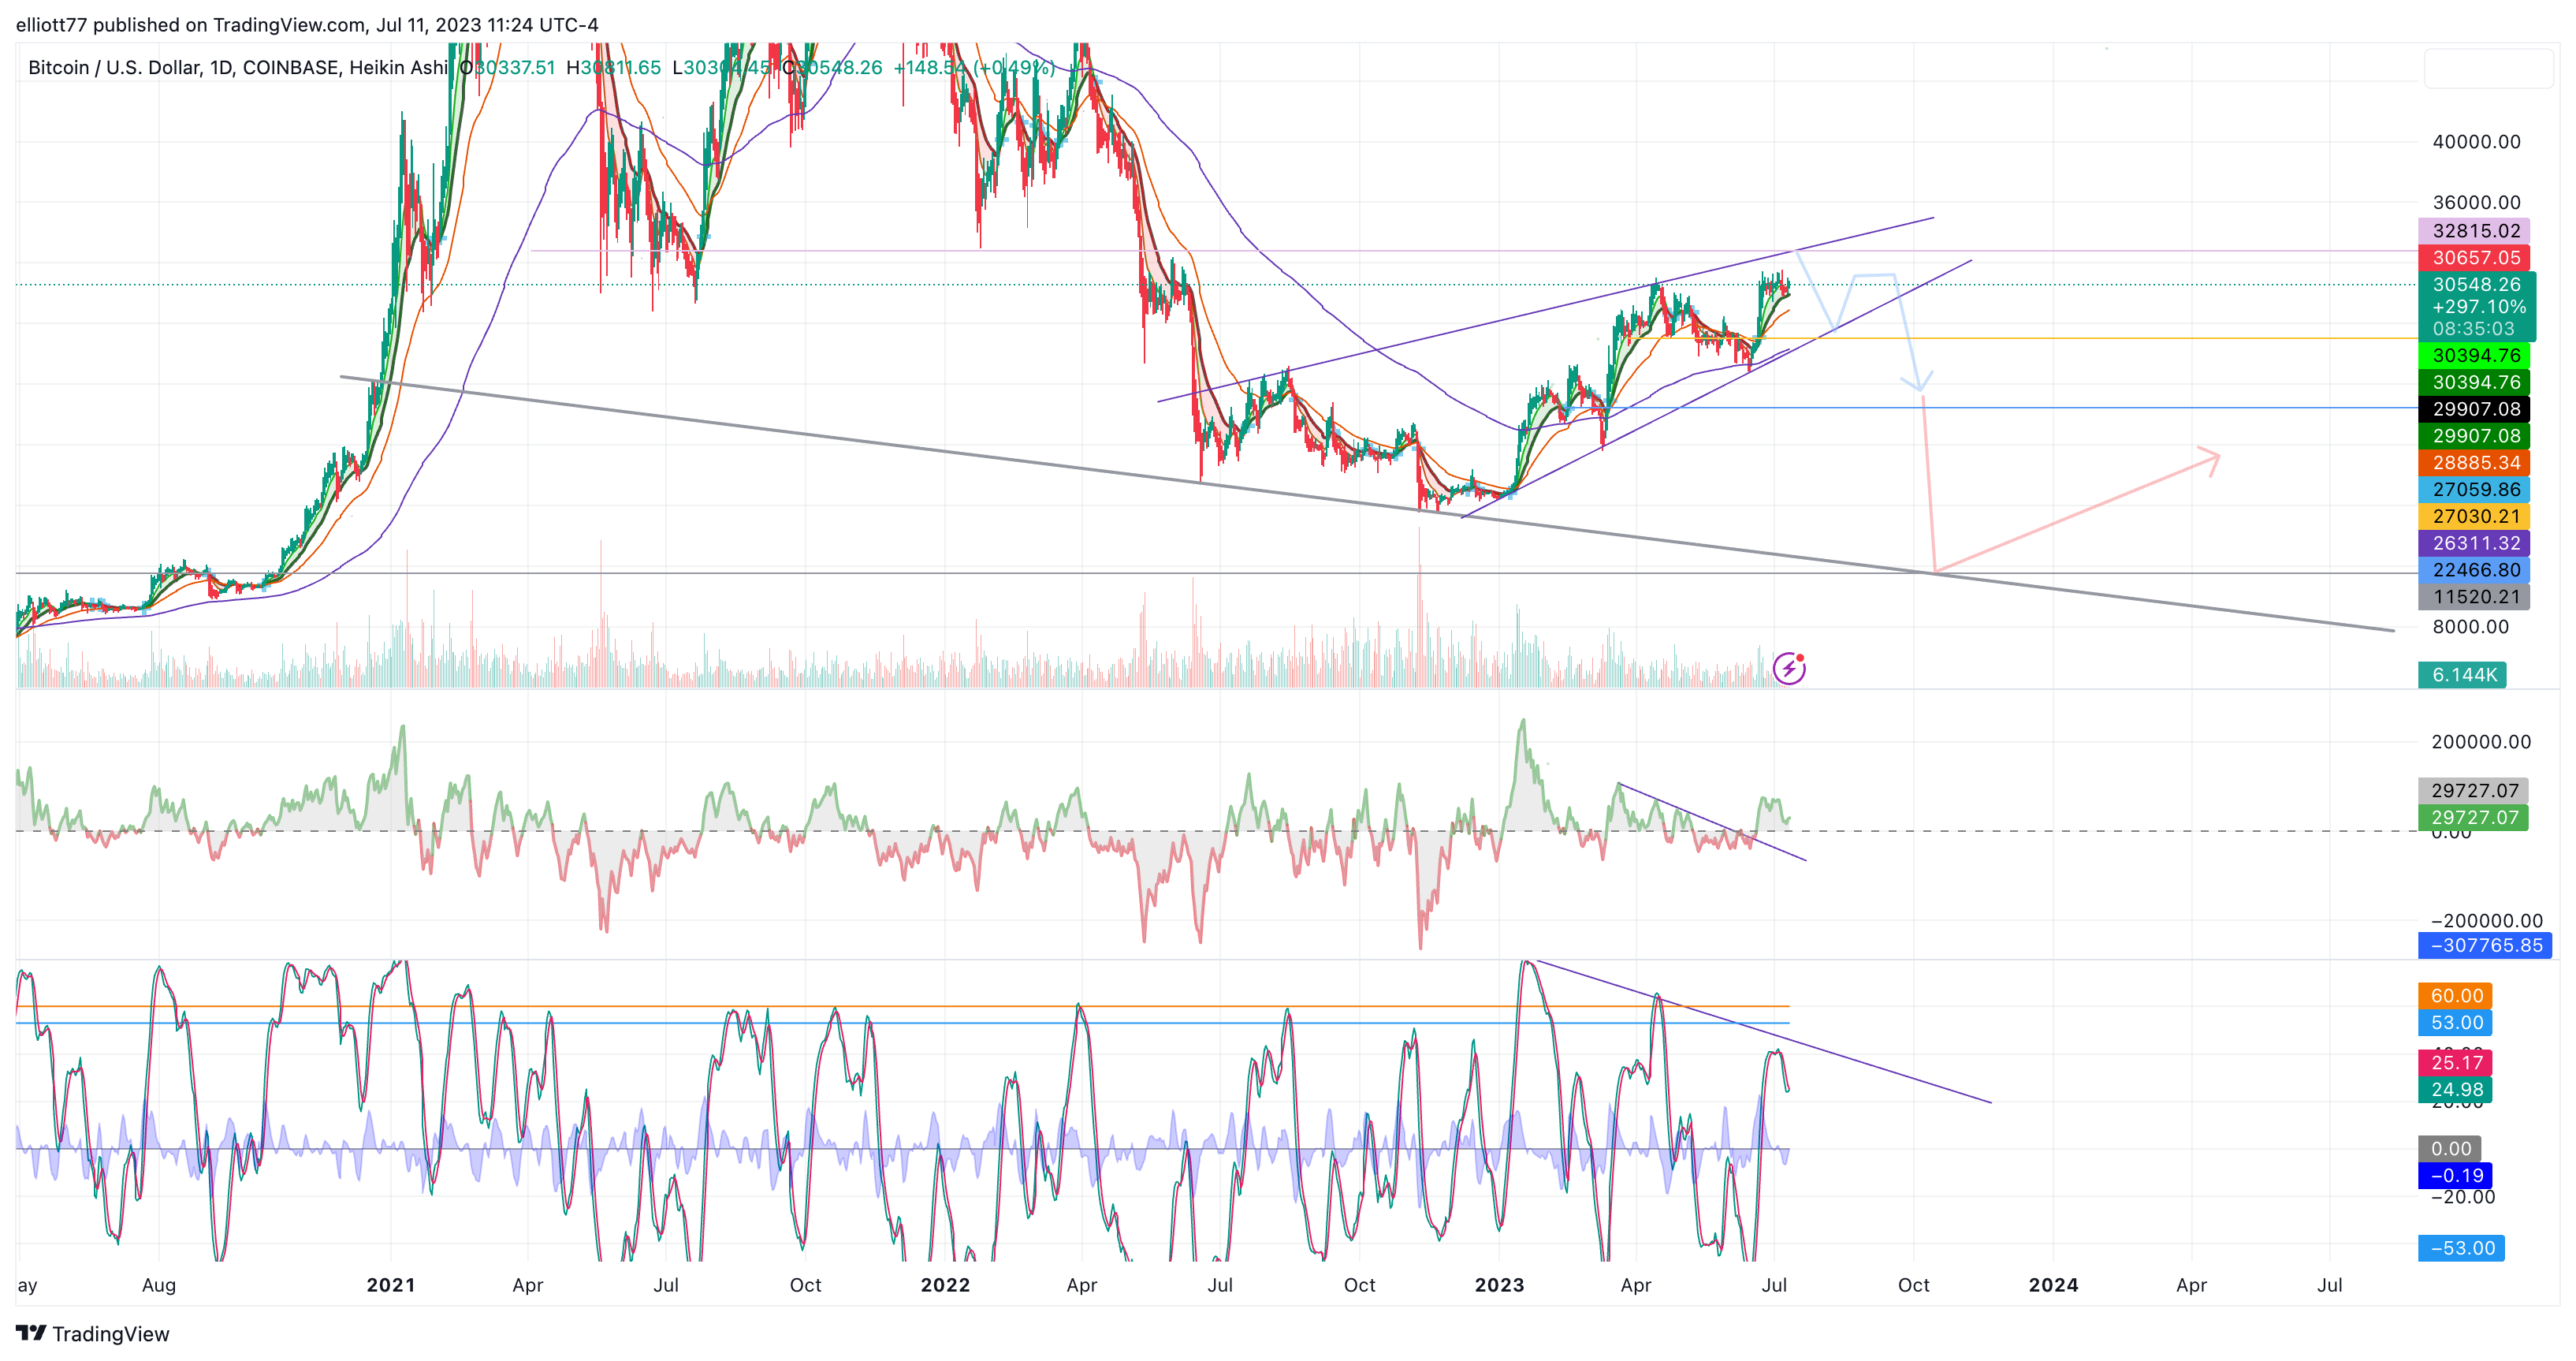Click the blue 27059.86 price label
Viewport: 2576px width, 1361px height.
click(2474, 490)
